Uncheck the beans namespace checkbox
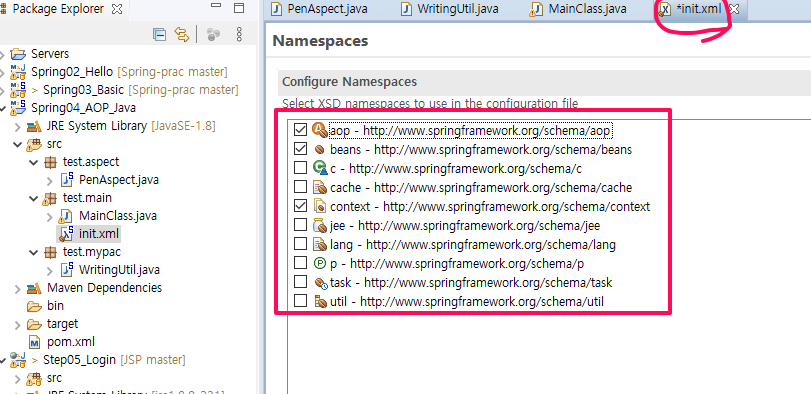This screenshot has height=394, width=811. tap(300, 149)
